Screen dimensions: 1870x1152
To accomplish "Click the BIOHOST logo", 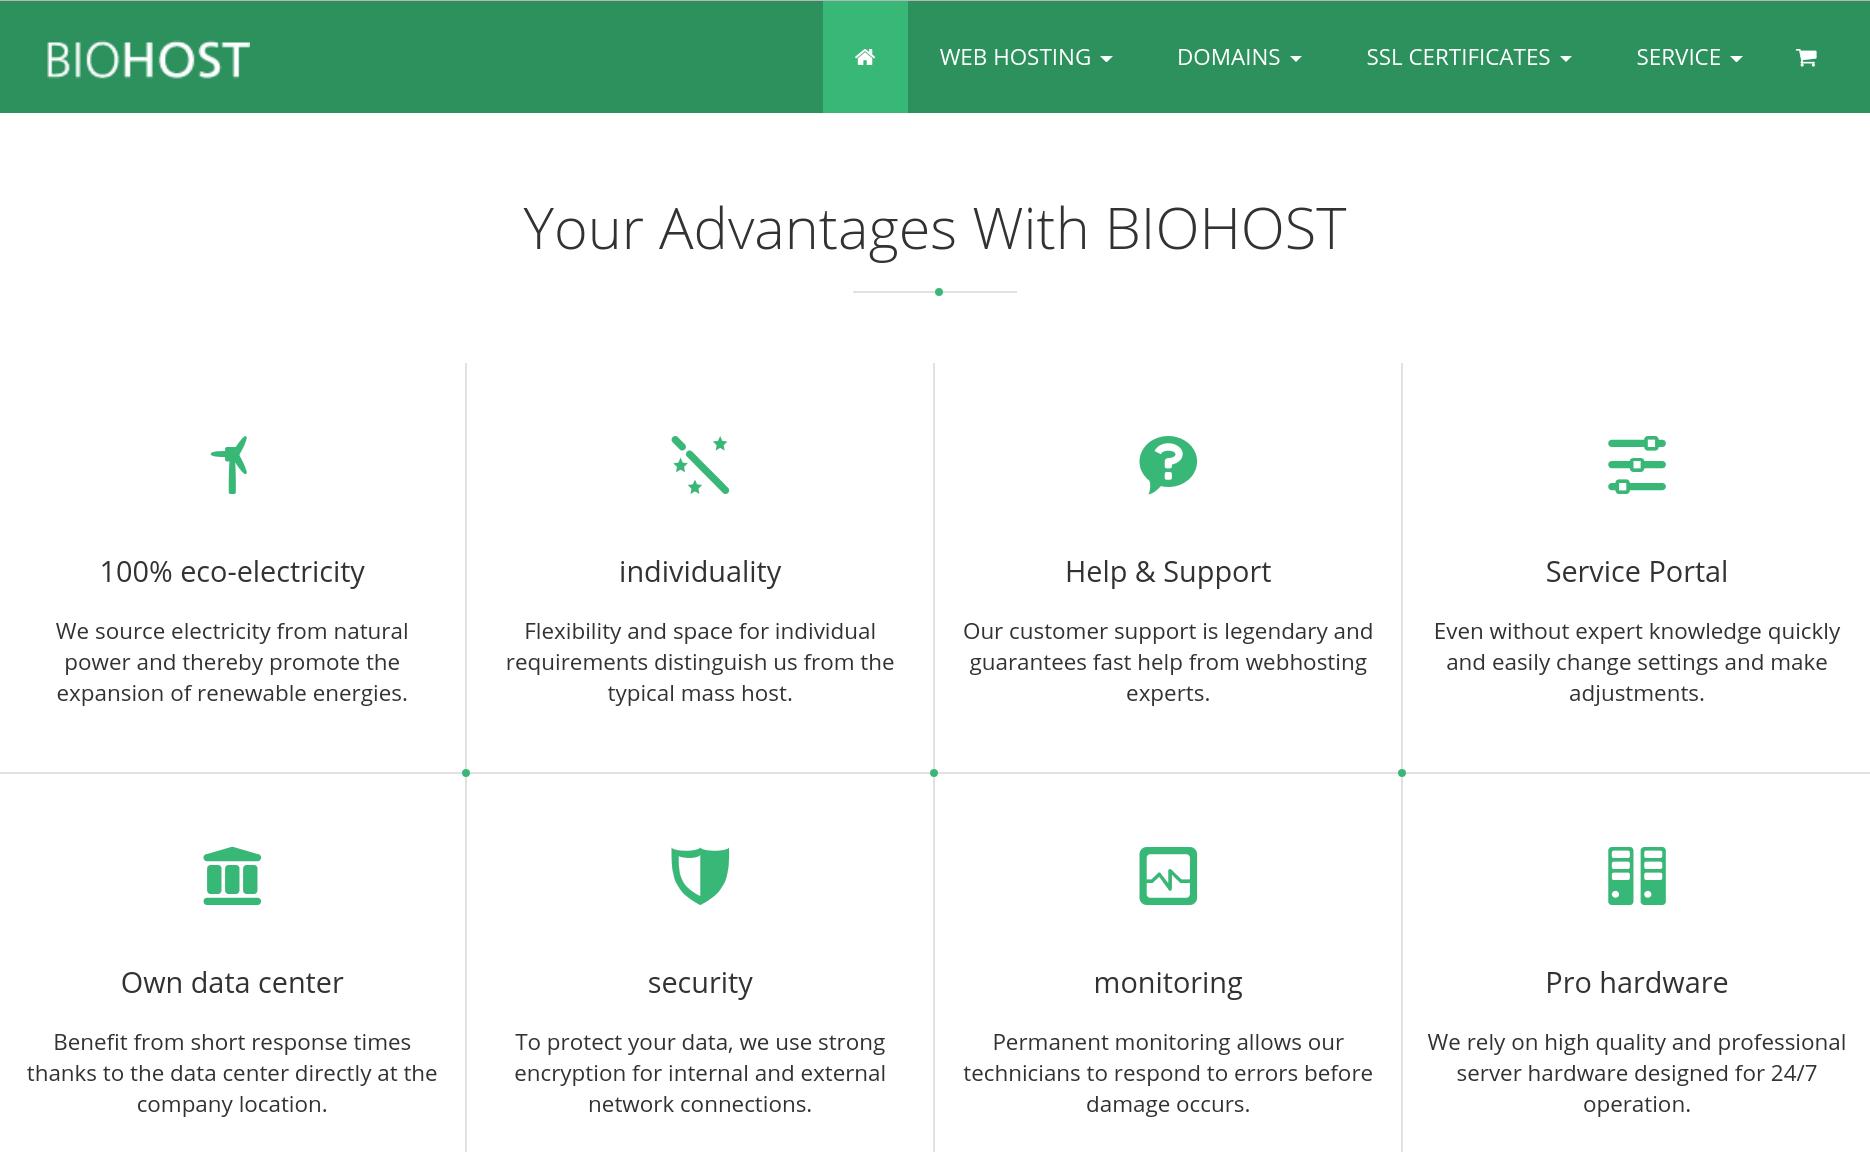I will [148, 60].
